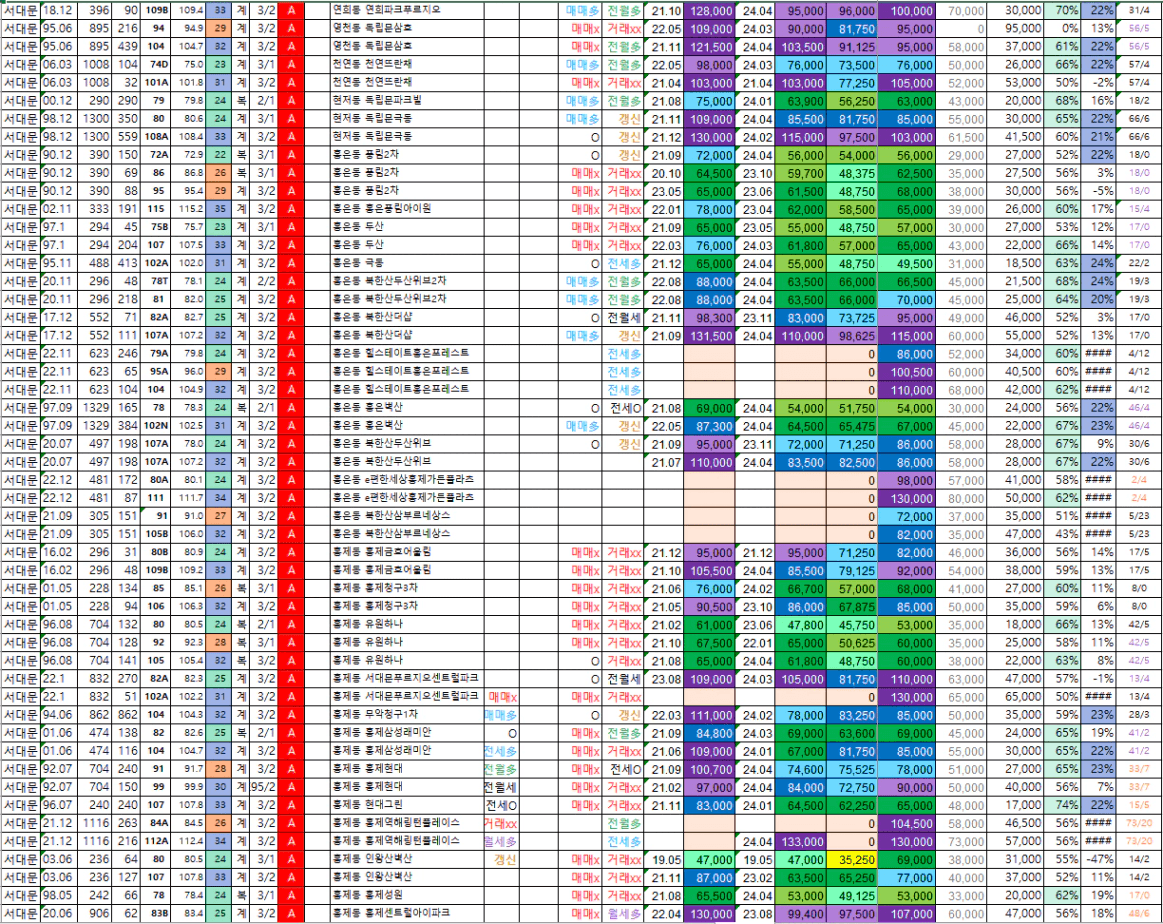Select the cell reading 67,875
The width and height of the screenshot is (1163, 924).
pyautogui.click(x=851, y=607)
